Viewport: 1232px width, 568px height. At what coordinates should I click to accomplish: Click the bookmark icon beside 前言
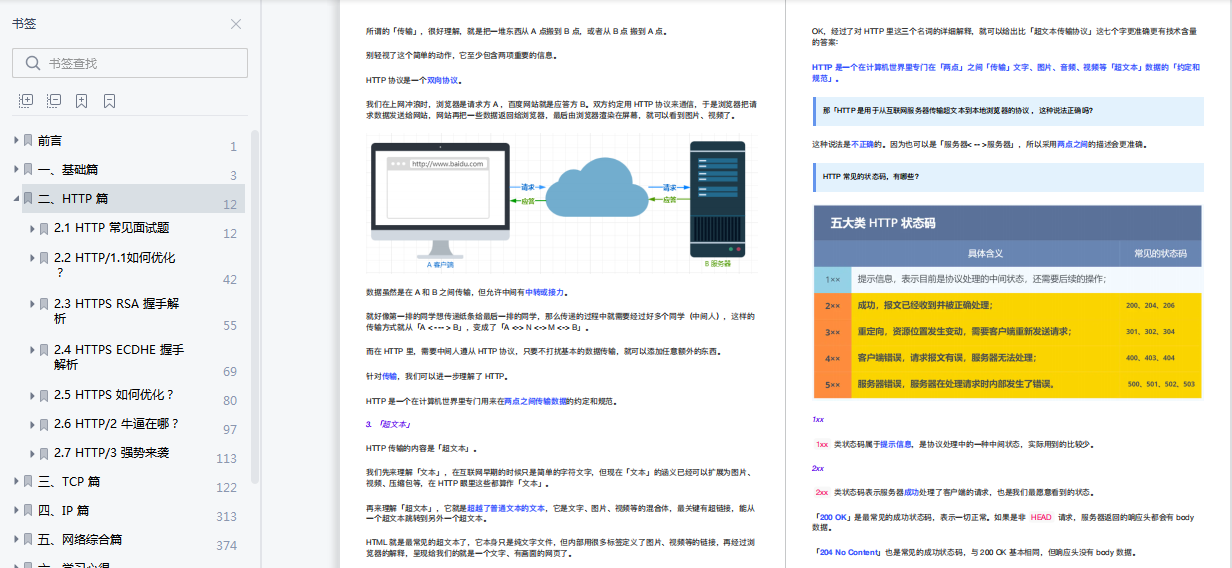pos(29,141)
